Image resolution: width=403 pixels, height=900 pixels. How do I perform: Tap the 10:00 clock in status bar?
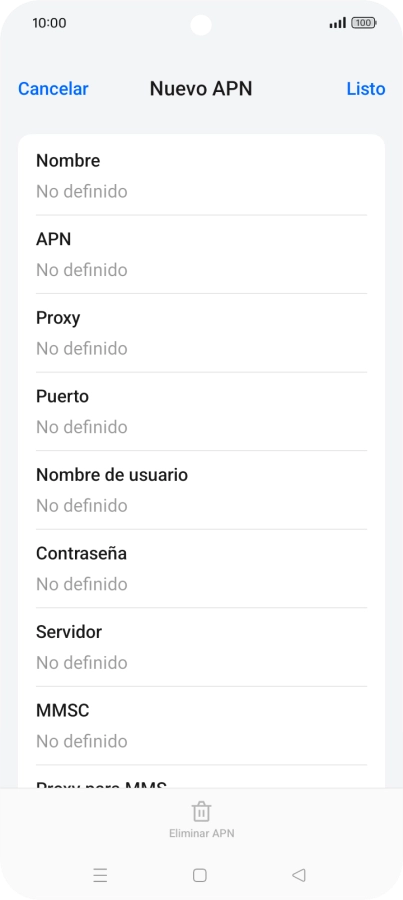pos(49,23)
